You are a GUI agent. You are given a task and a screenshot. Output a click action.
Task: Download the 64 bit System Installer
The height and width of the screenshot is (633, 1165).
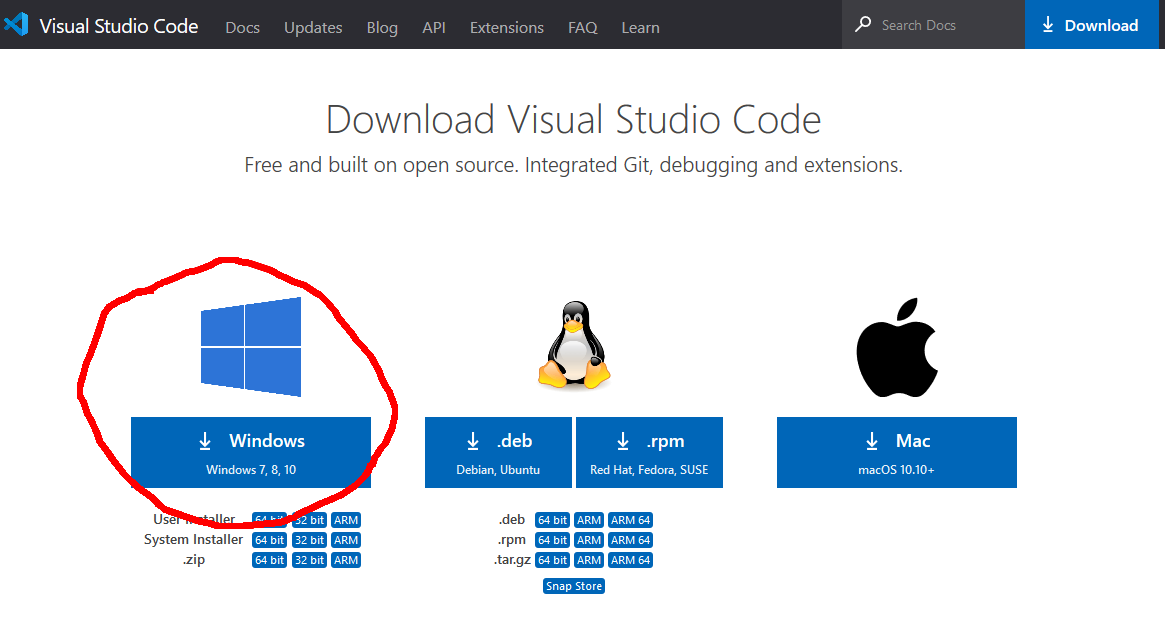269,539
